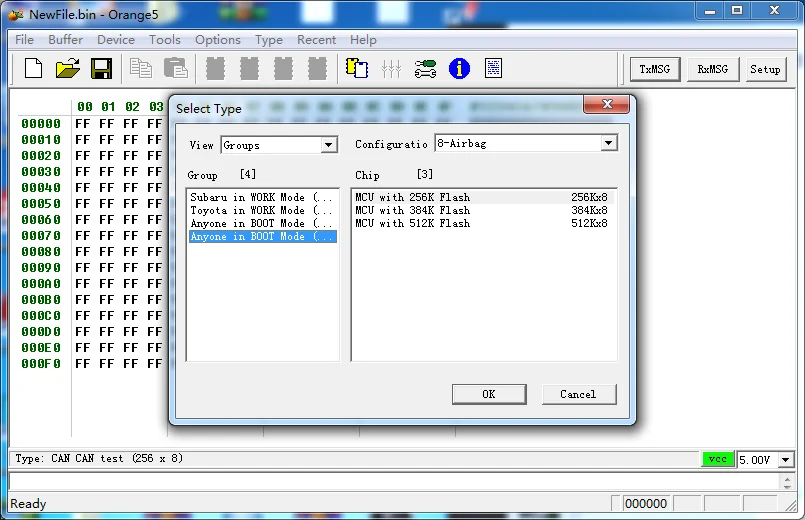Save buffer with floppy disk icon

[x=101, y=68]
